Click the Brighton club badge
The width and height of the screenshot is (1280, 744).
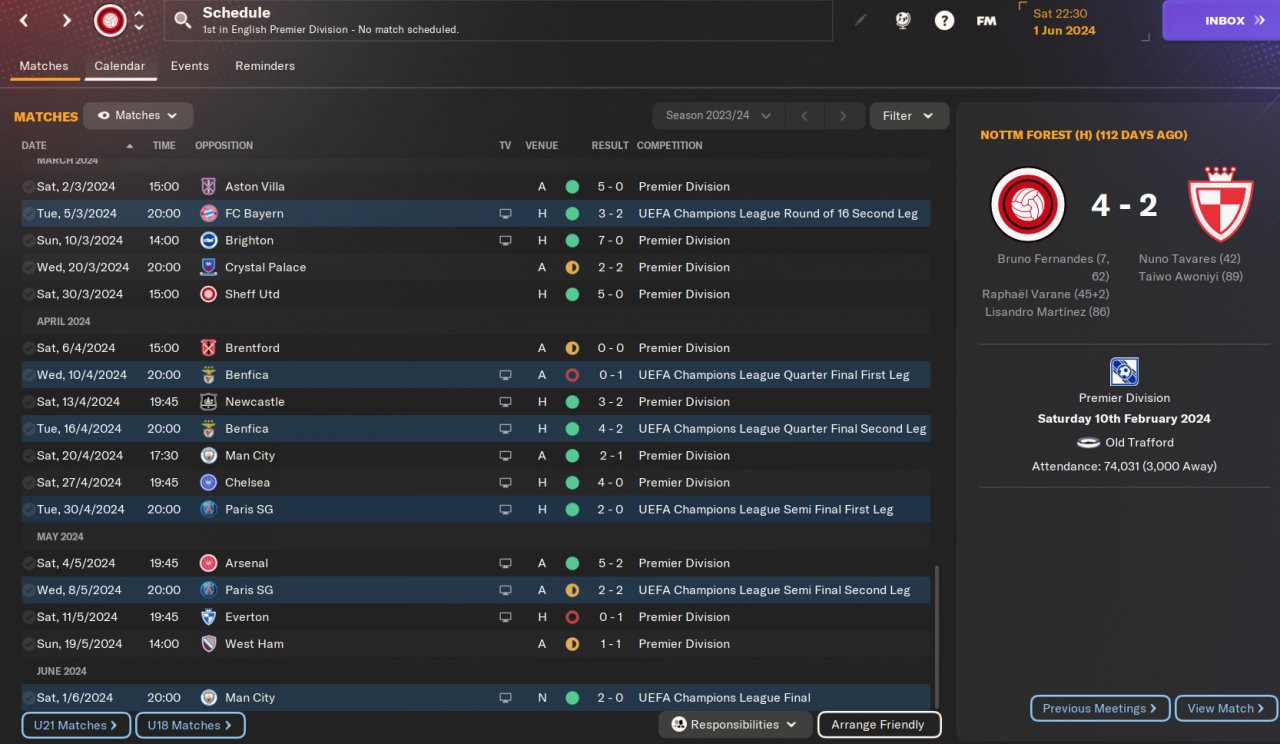point(208,241)
